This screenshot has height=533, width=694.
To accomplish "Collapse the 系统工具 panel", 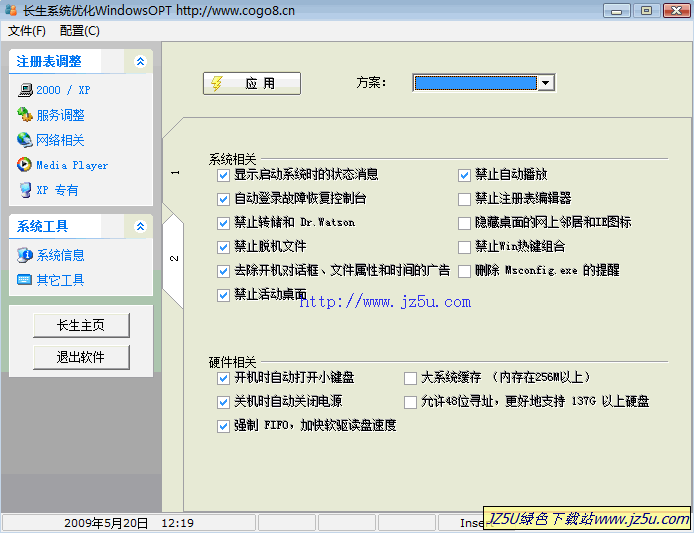I will [140, 226].
